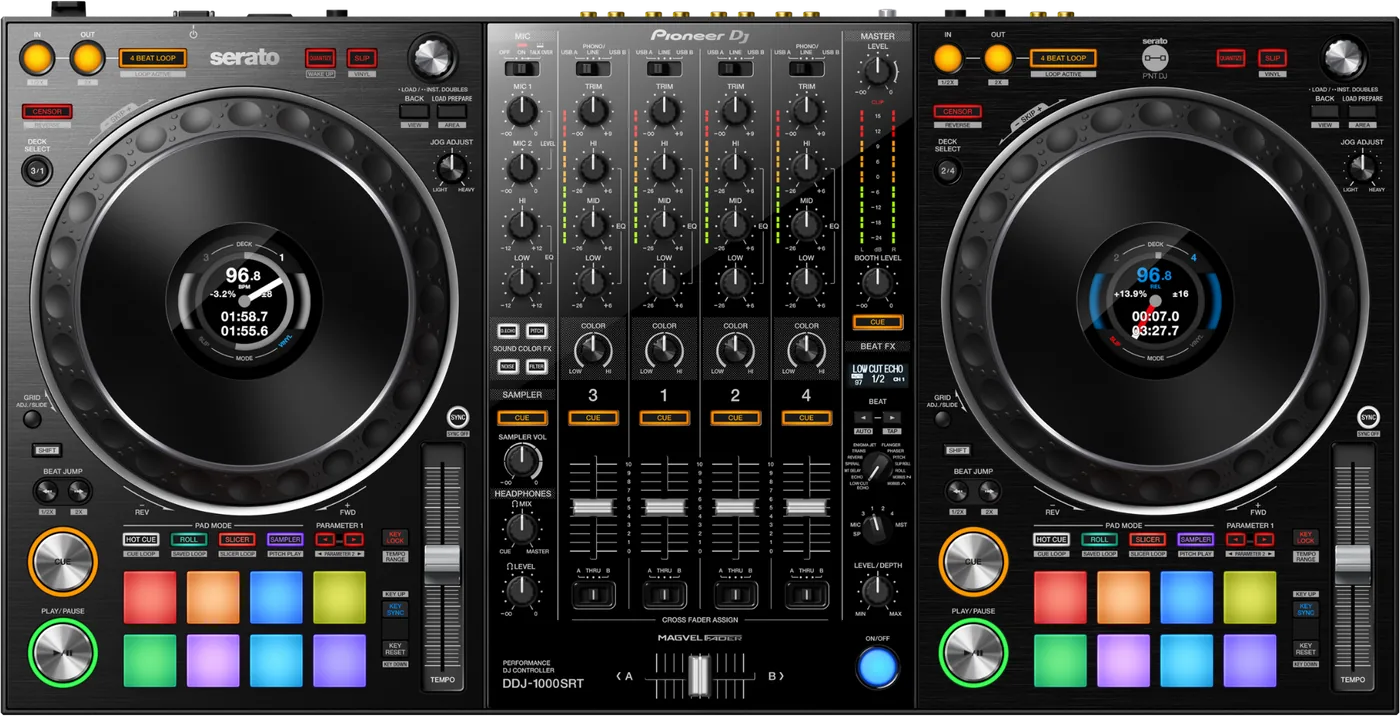Hit the right deck round CUE button
Viewport: 1400px width, 716px height.
[972, 561]
